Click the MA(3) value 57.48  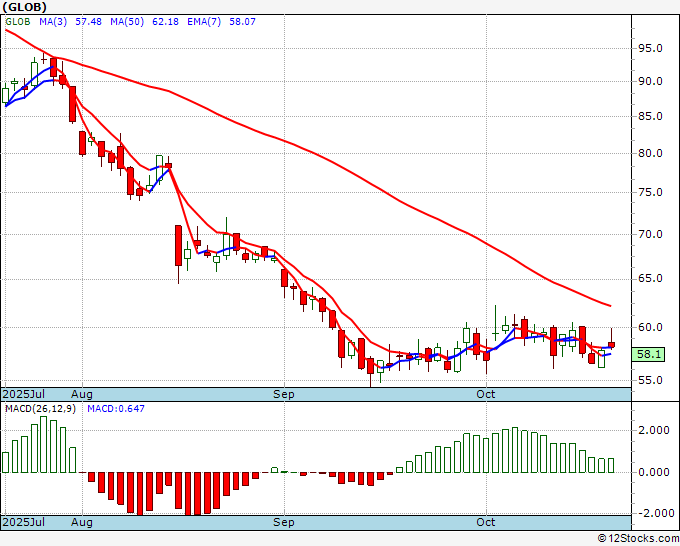[x=88, y=22]
